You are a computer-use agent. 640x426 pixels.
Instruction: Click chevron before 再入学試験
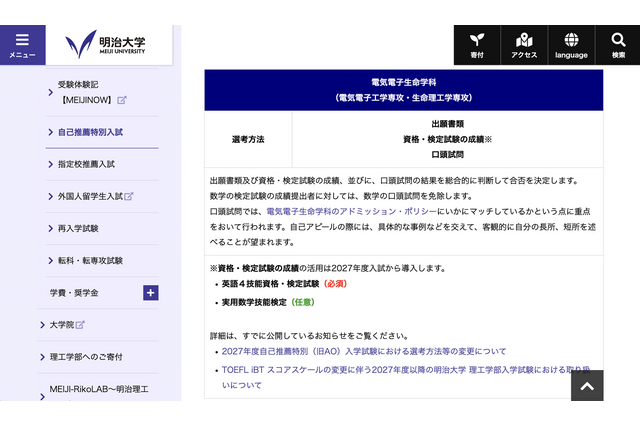point(51,229)
